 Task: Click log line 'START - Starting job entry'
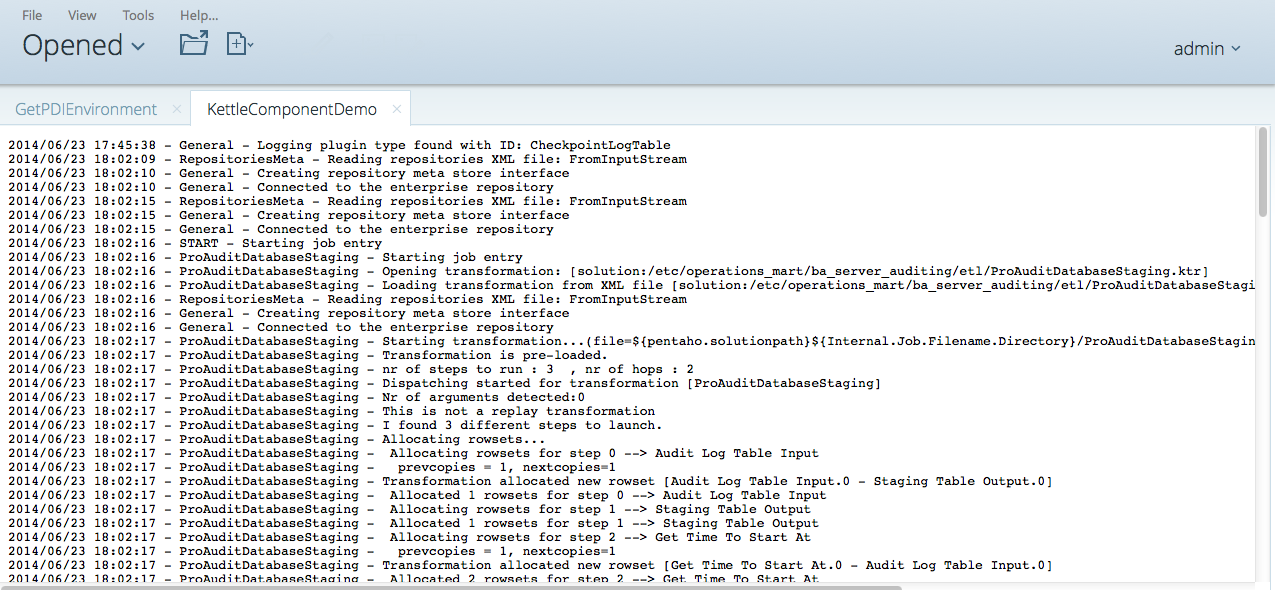(x=195, y=243)
